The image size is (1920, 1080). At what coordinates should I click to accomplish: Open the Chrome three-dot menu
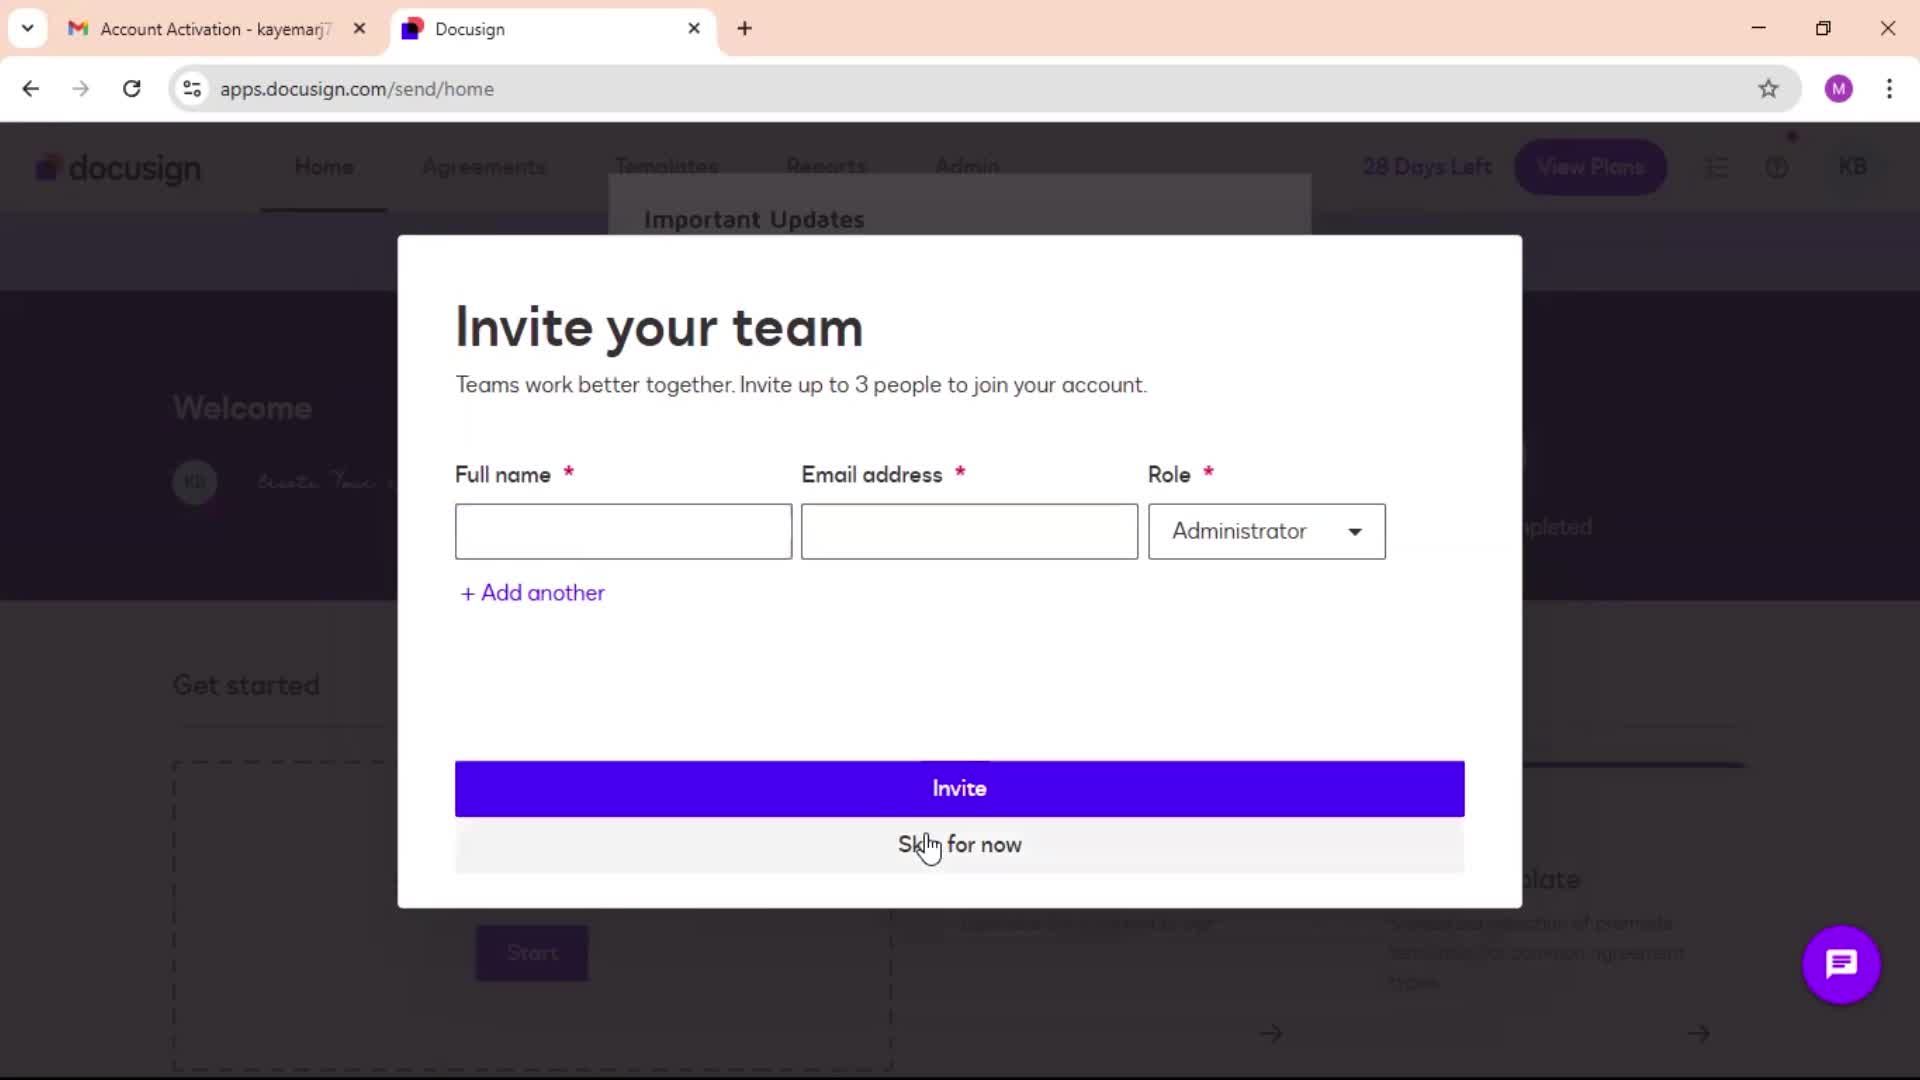click(x=1889, y=89)
